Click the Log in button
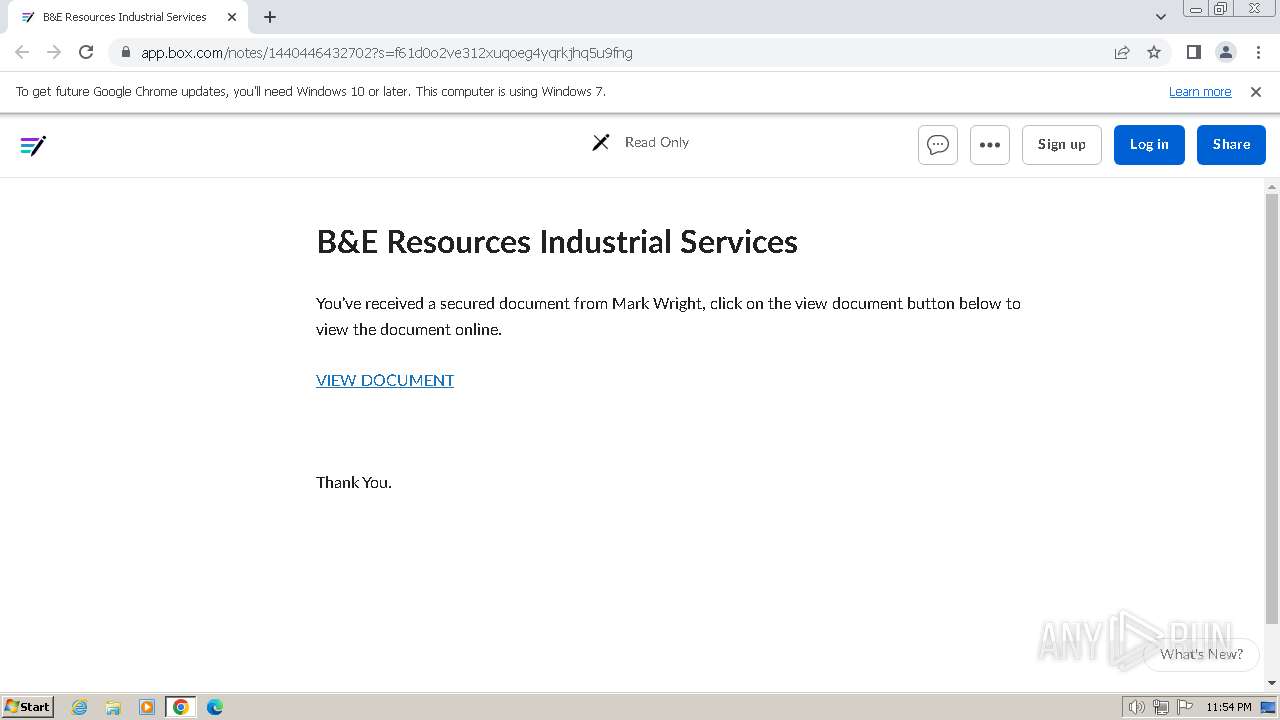Image resolution: width=1280 pixels, height=720 pixels. 1149,145
